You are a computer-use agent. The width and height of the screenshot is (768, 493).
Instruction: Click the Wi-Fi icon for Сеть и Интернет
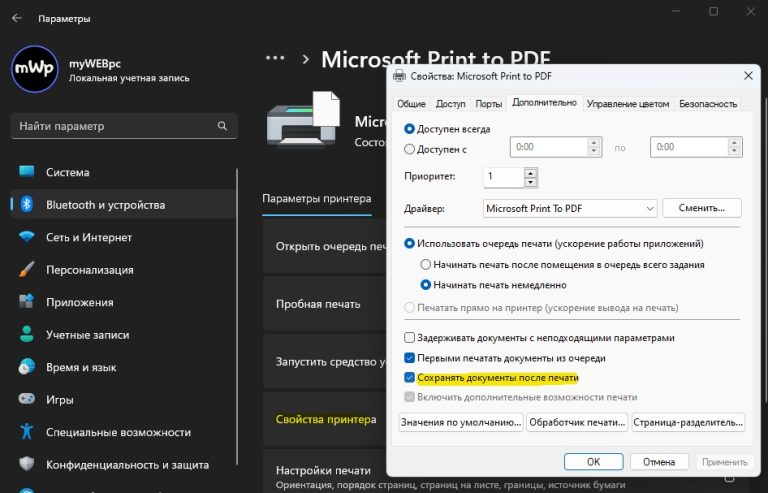pos(26,237)
